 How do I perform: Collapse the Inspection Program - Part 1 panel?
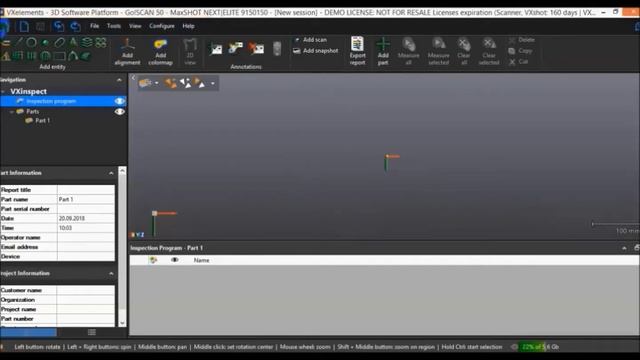[x=624, y=248]
